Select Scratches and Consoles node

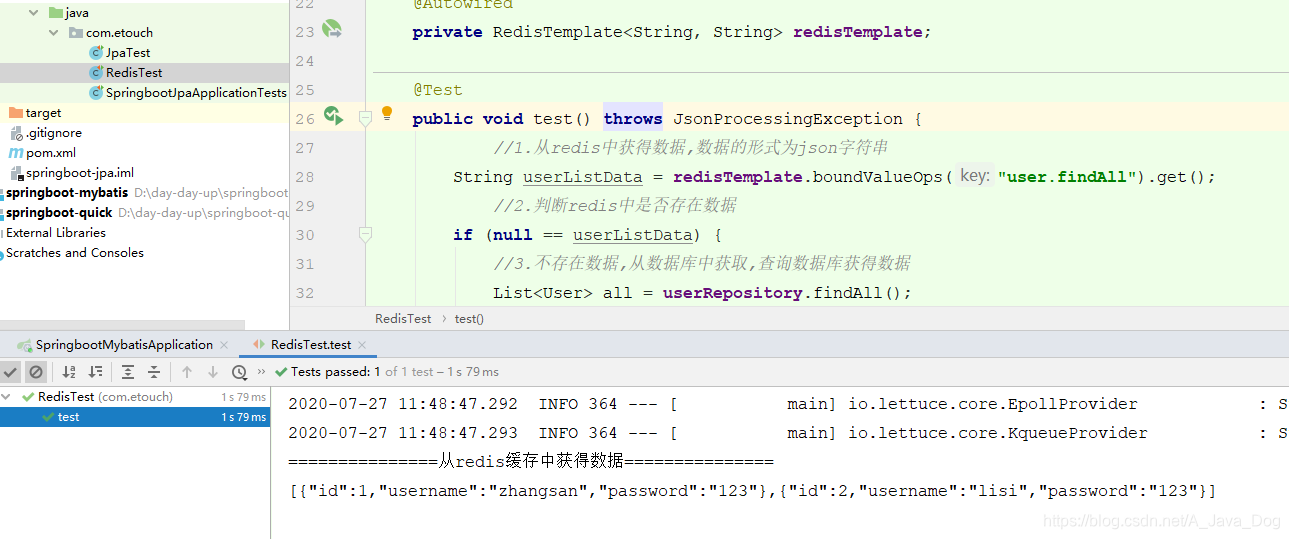point(75,253)
